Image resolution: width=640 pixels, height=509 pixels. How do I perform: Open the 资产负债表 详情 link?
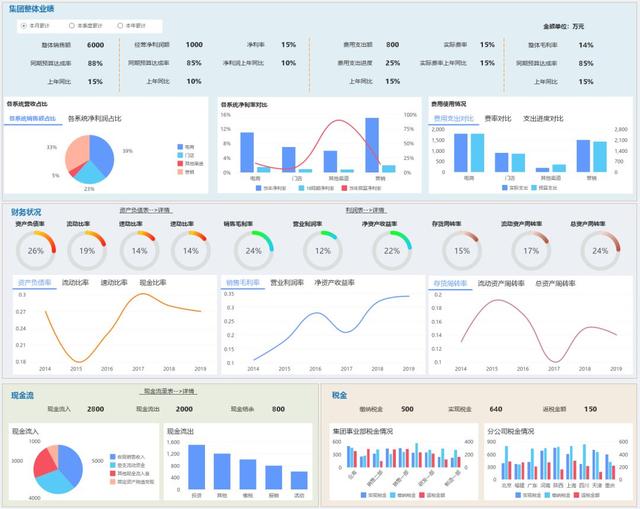(x=146, y=211)
